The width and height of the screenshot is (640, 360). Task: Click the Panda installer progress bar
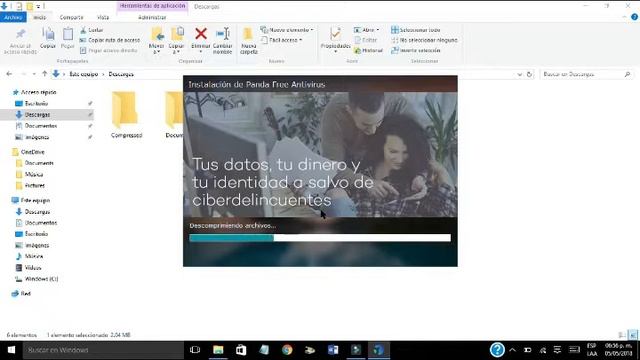[x=320, y=238]
